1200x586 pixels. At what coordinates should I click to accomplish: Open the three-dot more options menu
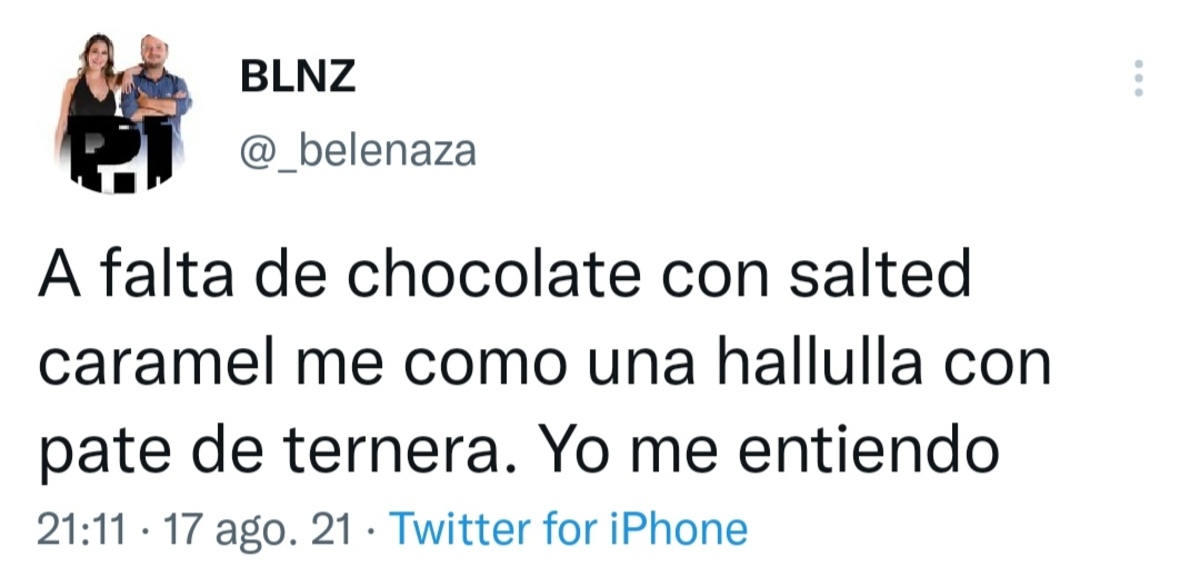pyautogui.click(x=1138, y=78)
